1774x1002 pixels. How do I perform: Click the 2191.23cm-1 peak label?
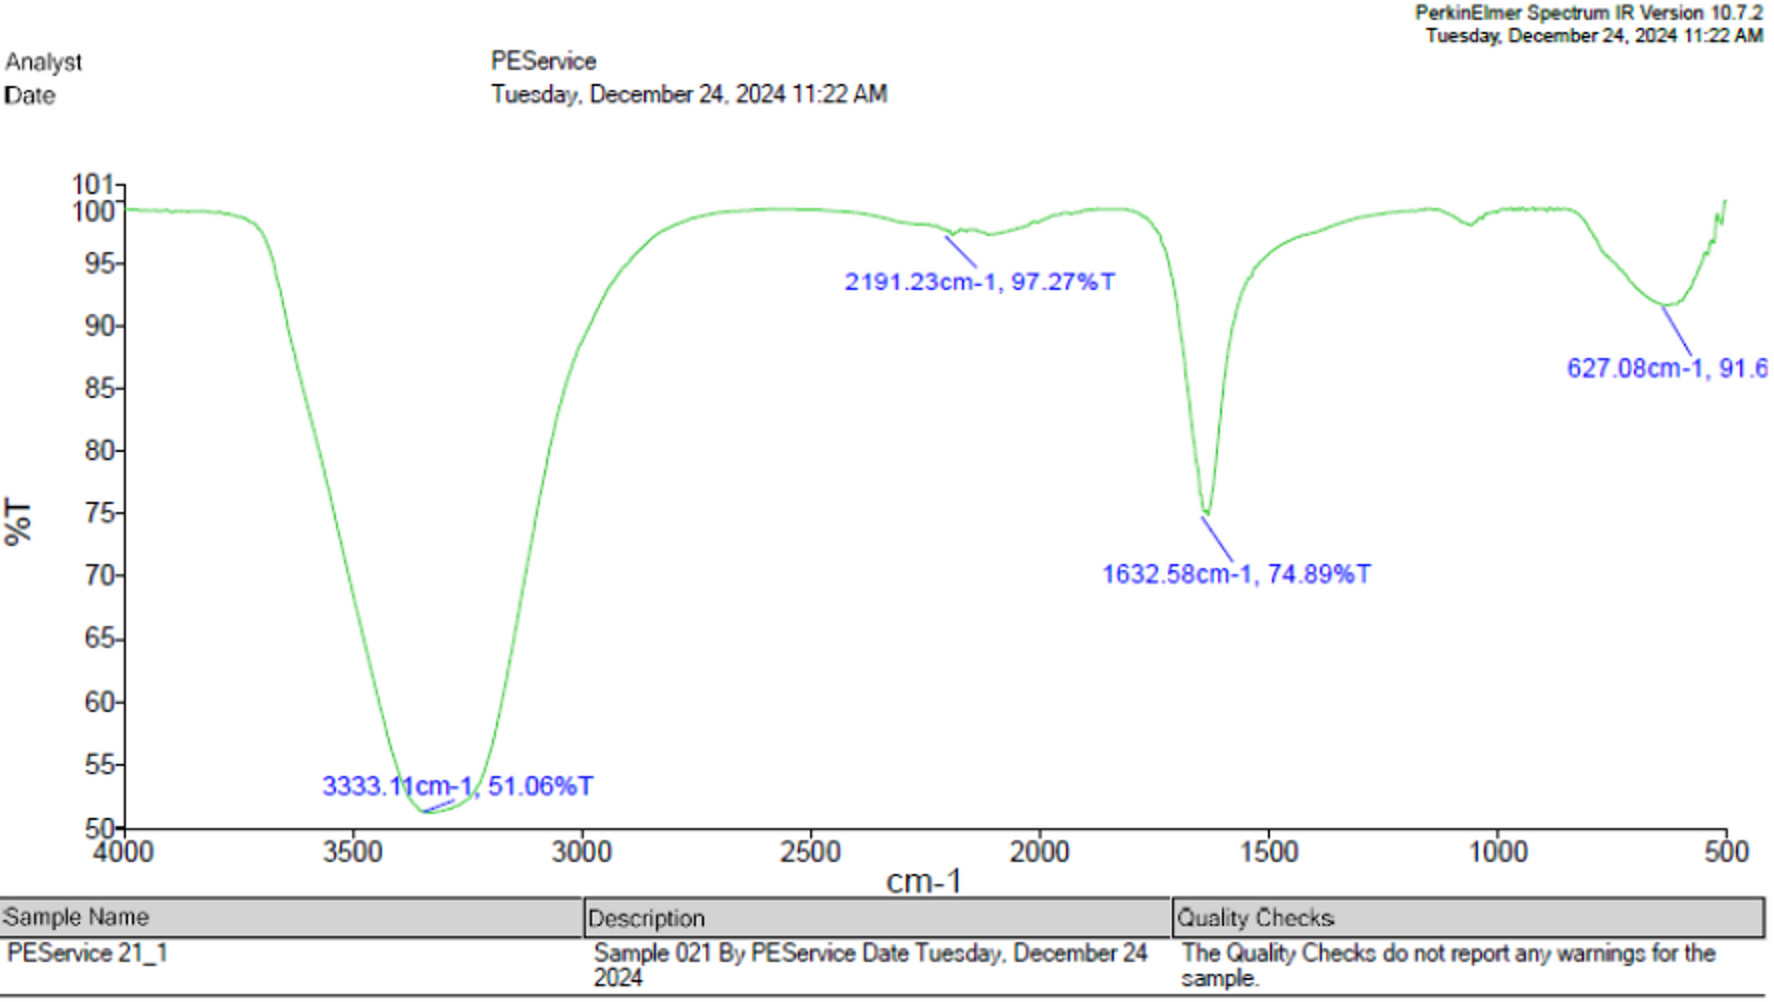[979, 282]
